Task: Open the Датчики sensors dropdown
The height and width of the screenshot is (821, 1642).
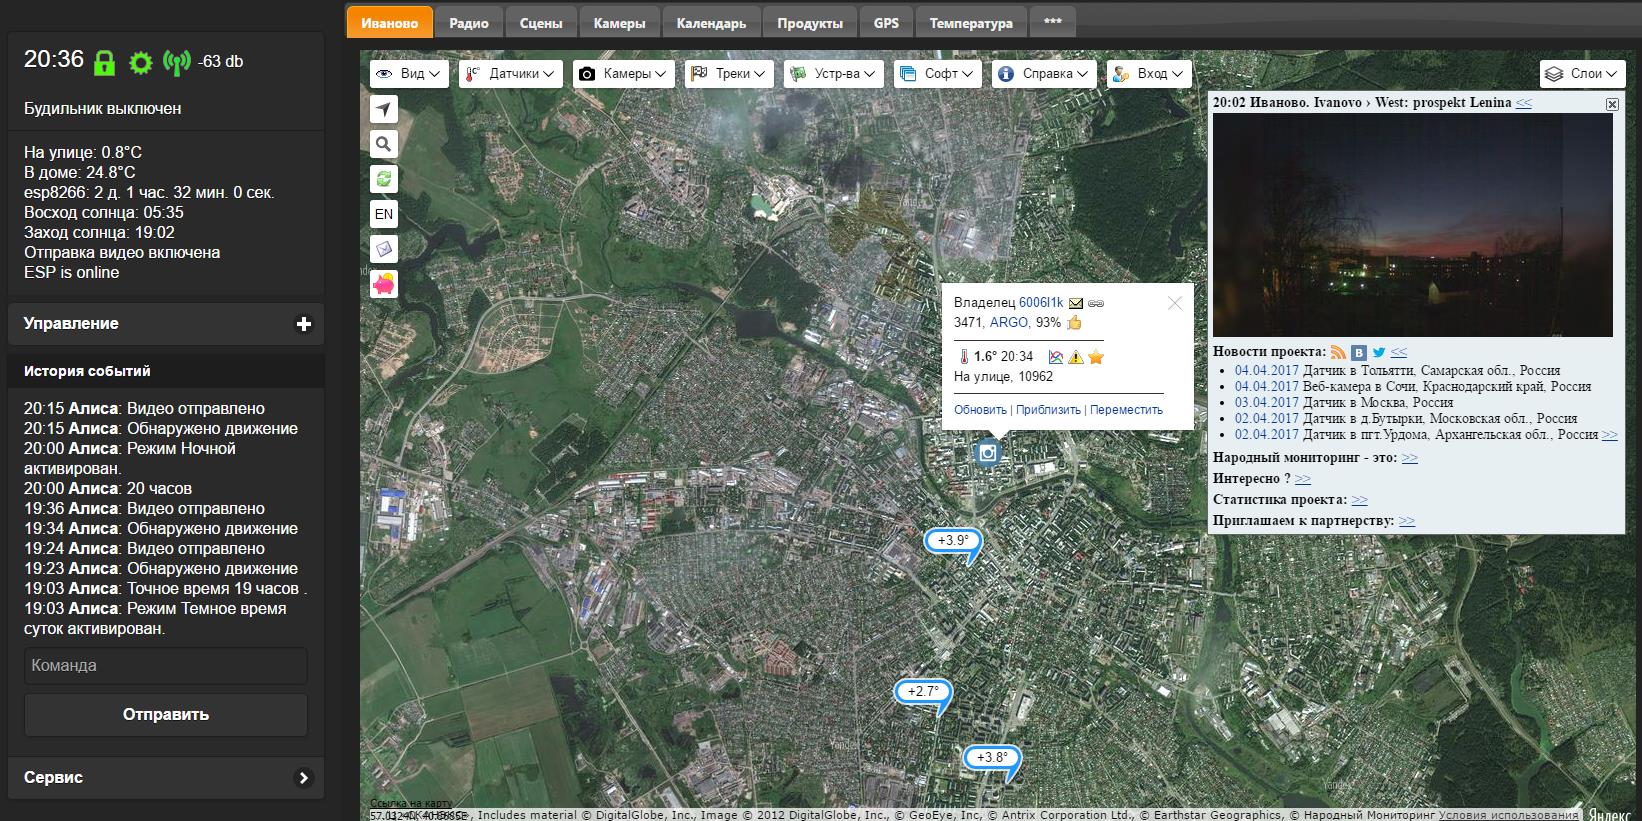Action: [x=511, y=74]
